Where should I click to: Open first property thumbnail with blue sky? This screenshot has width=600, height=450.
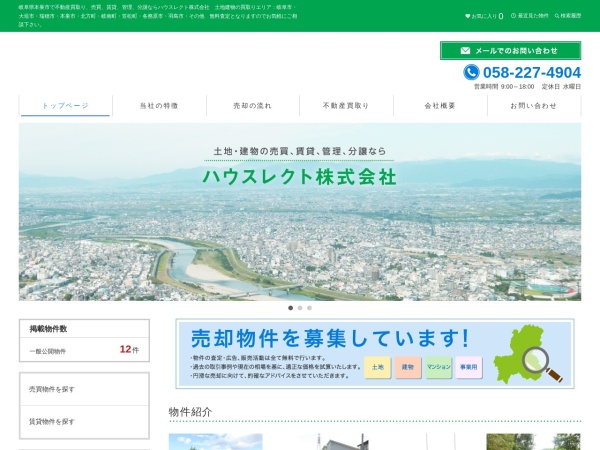pyautogui.click(x=215, y=442)
